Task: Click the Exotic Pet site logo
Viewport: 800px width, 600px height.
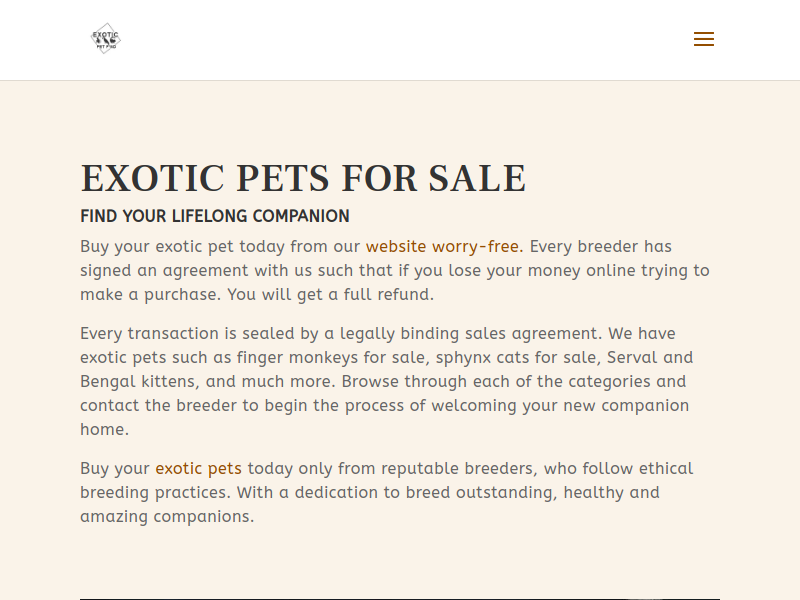Action: point(105,39)
